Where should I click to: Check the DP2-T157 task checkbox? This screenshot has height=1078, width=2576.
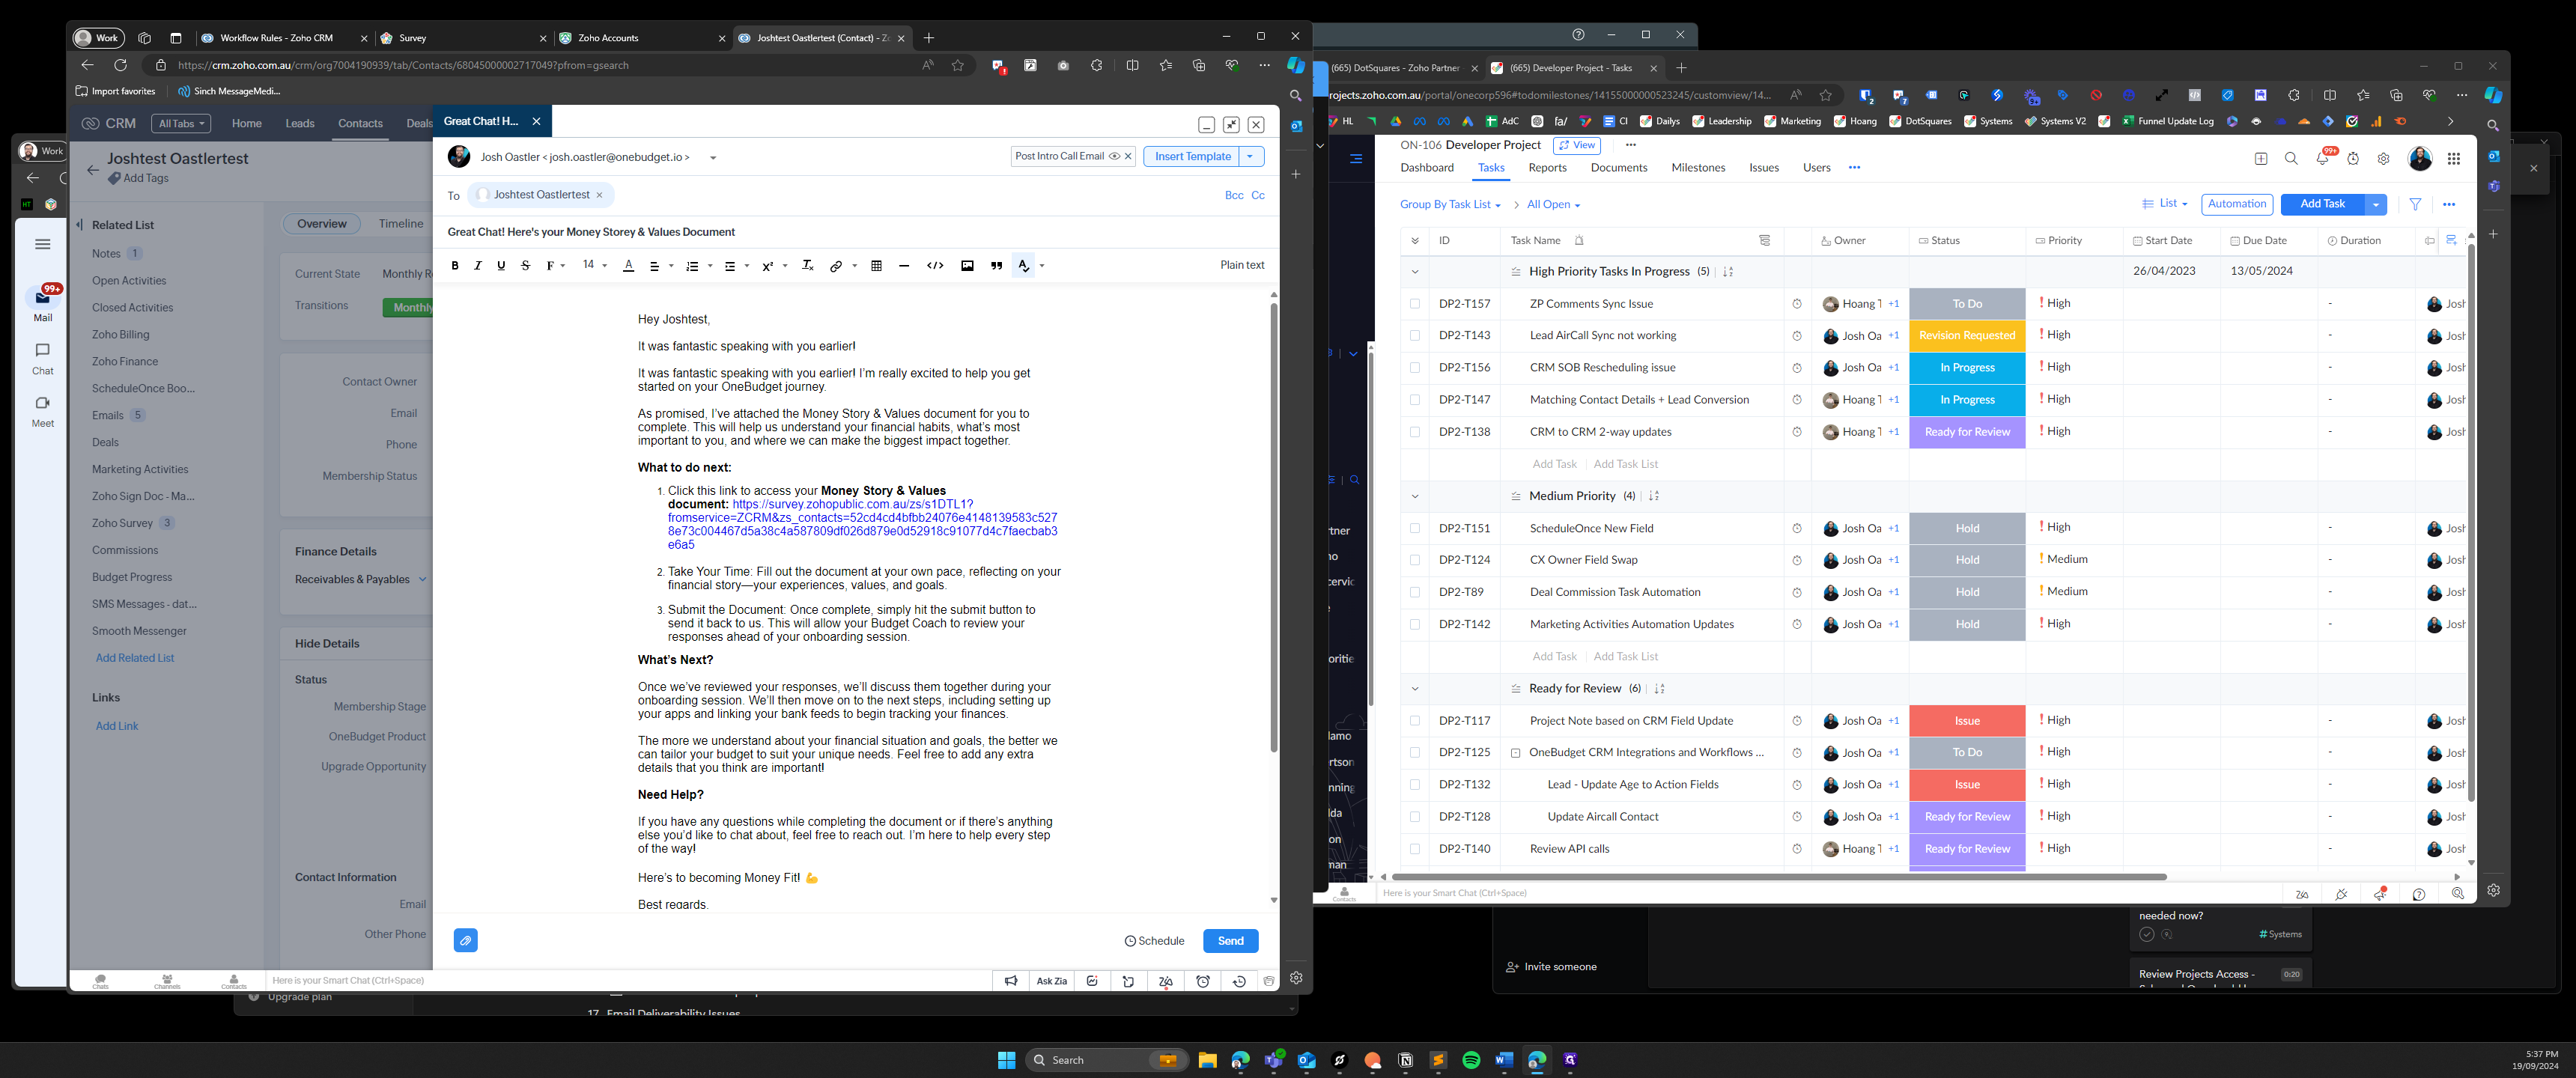click(1414, 304)
